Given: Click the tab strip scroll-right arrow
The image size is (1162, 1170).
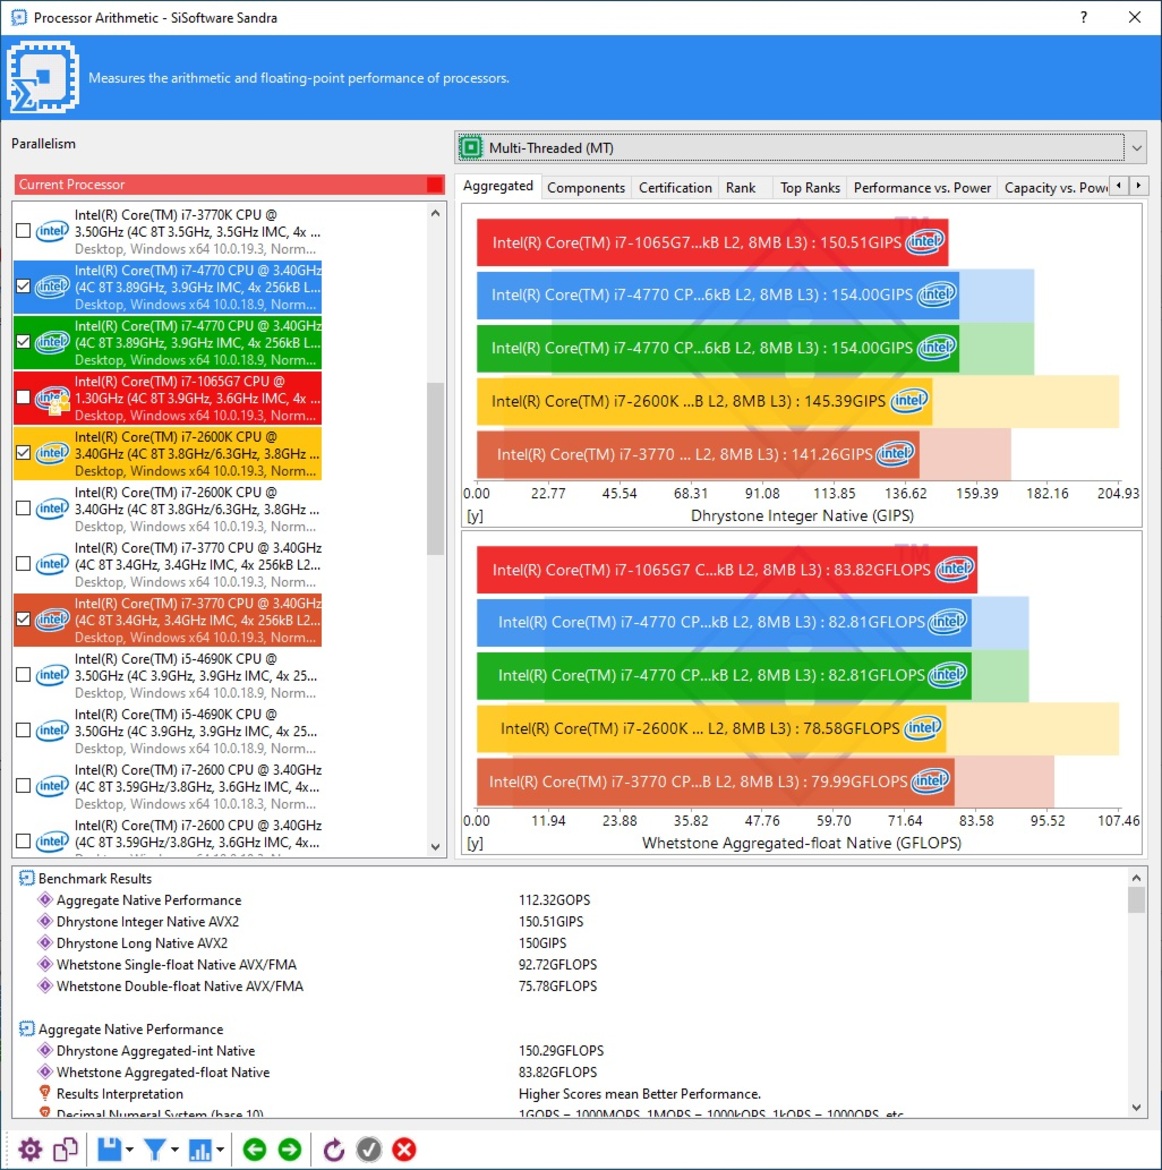Looking at the screenshot, I should point(1138,186).
